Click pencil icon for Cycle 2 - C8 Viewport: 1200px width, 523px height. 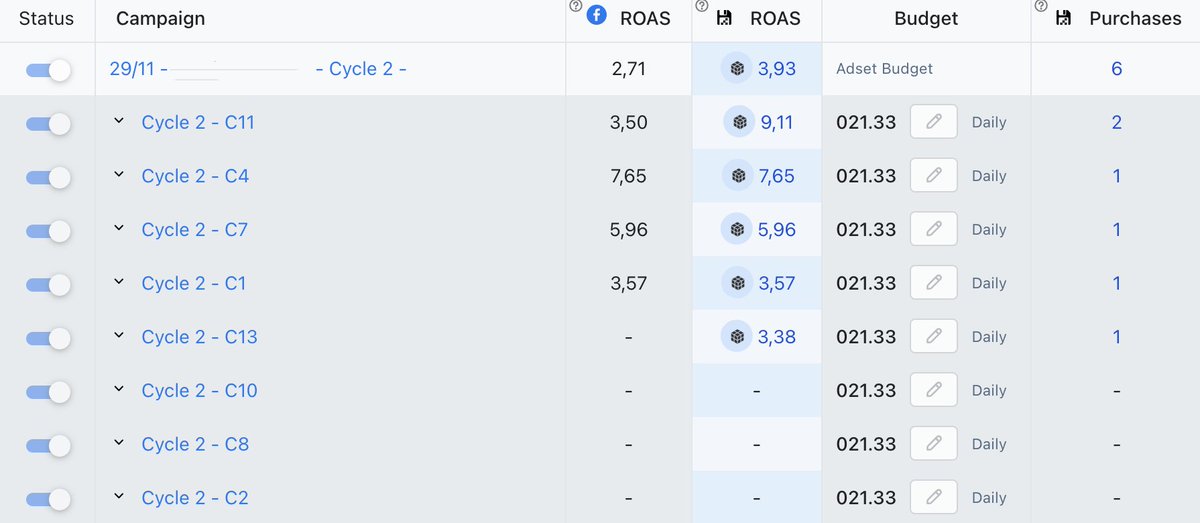[934, 444]
